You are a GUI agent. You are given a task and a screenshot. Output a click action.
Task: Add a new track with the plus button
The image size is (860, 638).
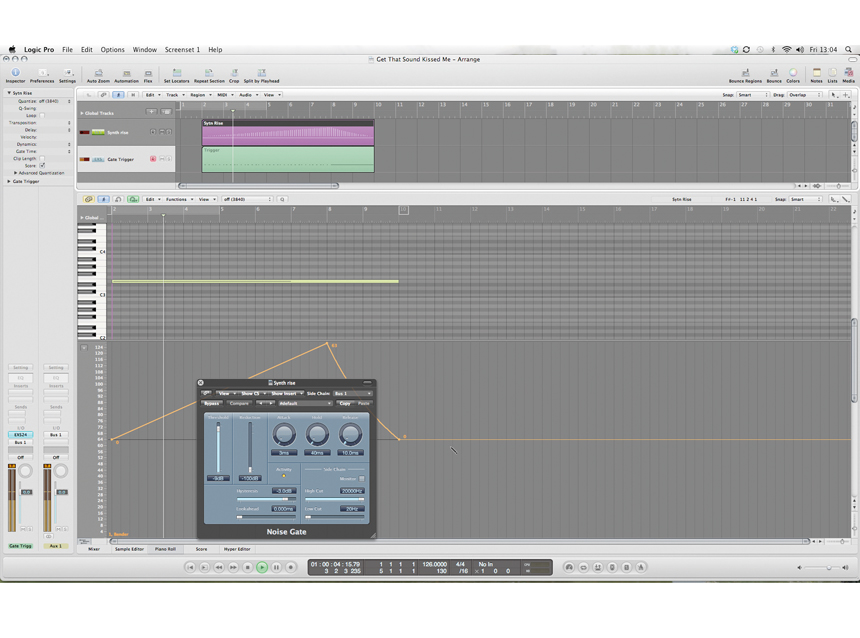pos(151,112)
